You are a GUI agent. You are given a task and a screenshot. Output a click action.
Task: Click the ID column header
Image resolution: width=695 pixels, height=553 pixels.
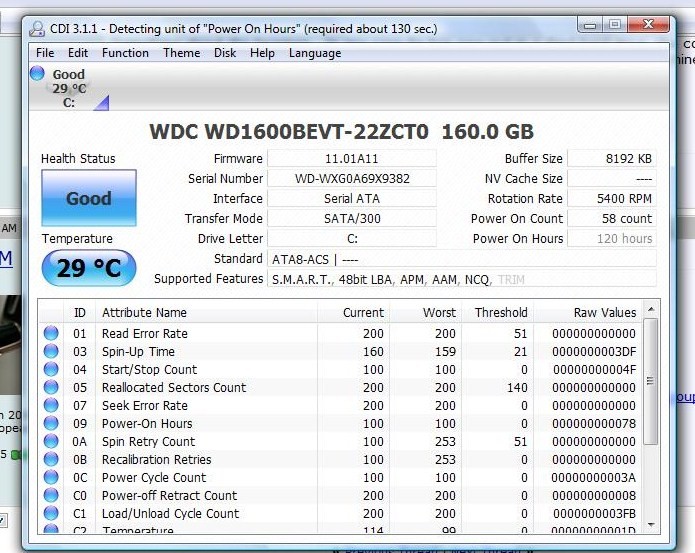[x=80, y=313]
